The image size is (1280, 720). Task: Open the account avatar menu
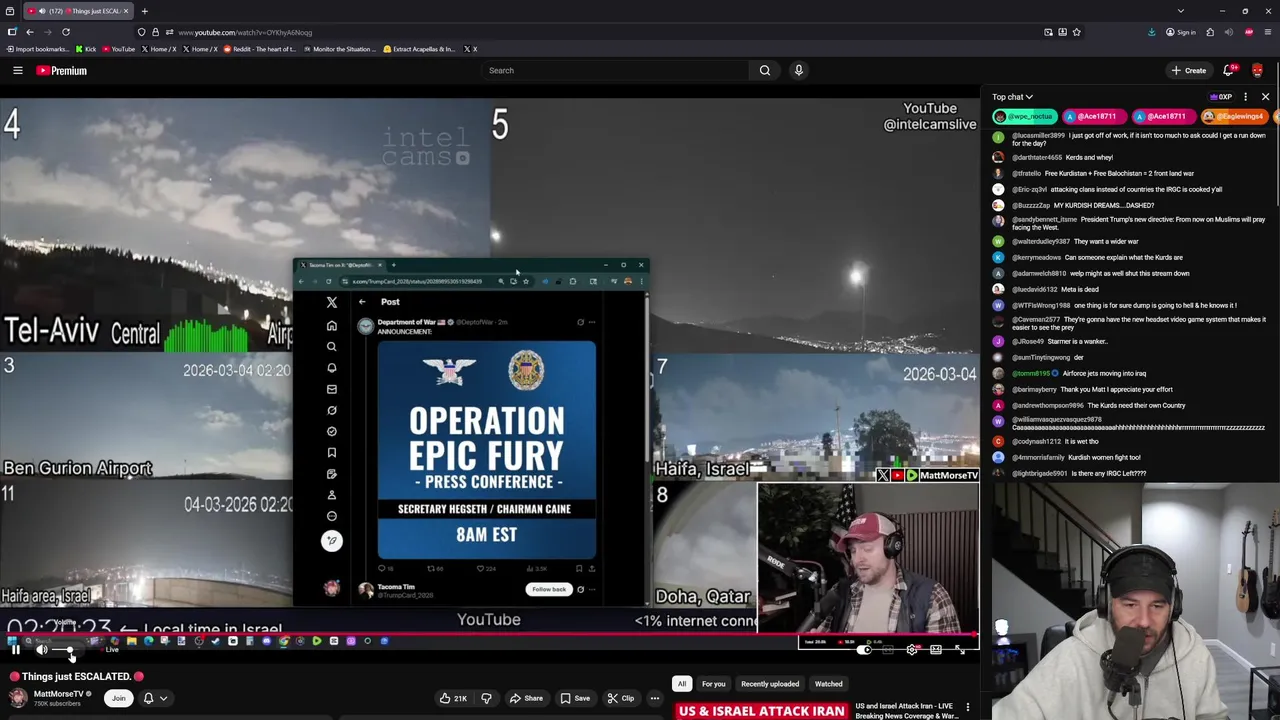[x=1257, y=70]
